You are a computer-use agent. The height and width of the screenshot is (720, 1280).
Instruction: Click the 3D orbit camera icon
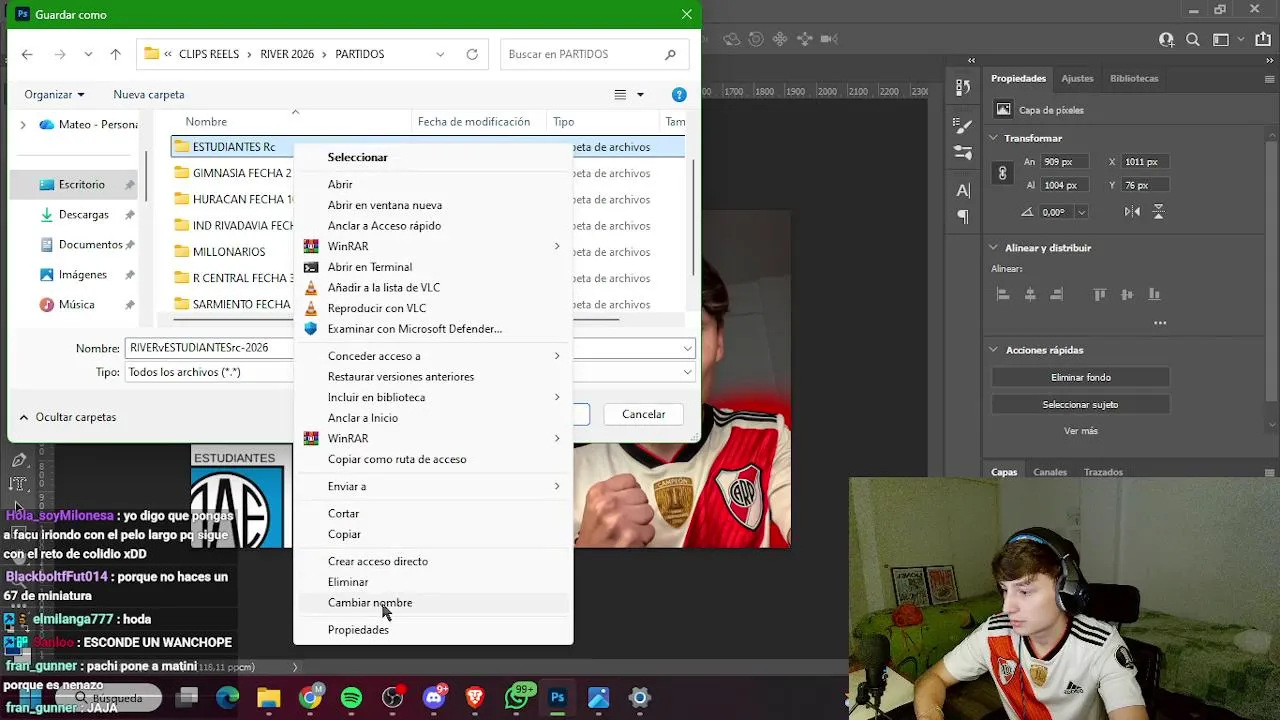click(x=732, y=40)
